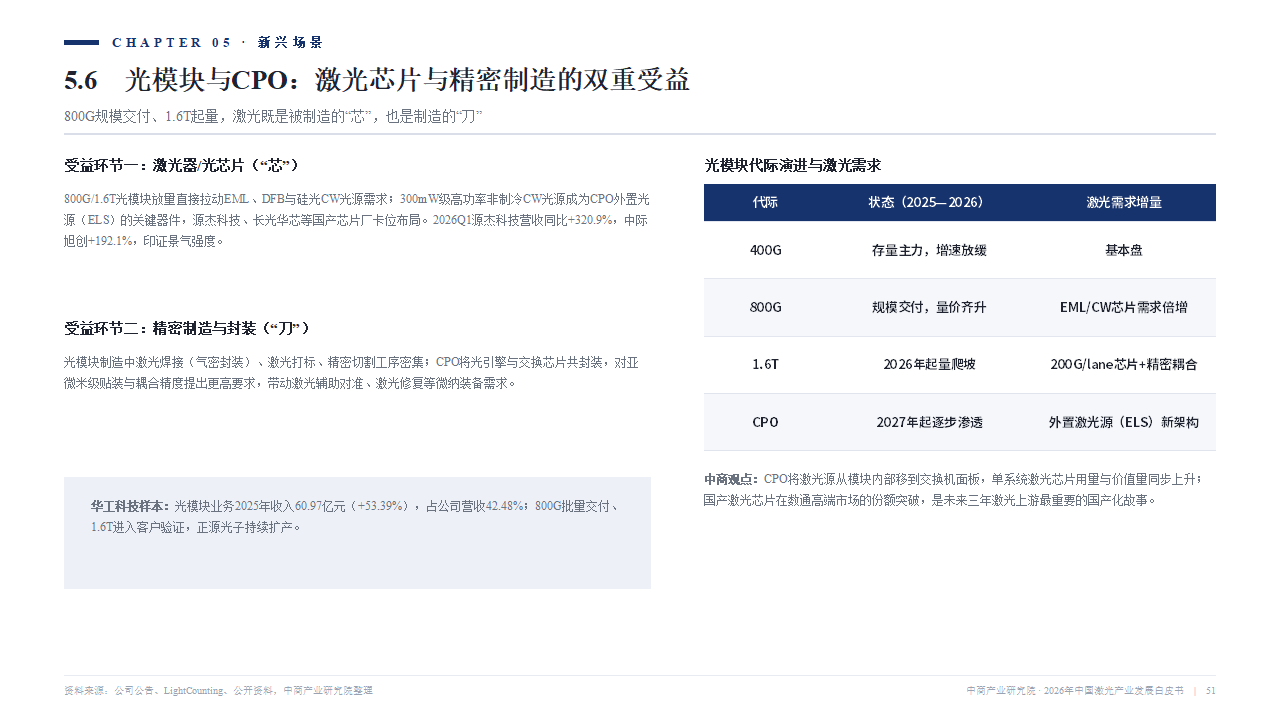
Task: Click the subtitle beginning 800G规模交付
Action: tap(274, 116)
